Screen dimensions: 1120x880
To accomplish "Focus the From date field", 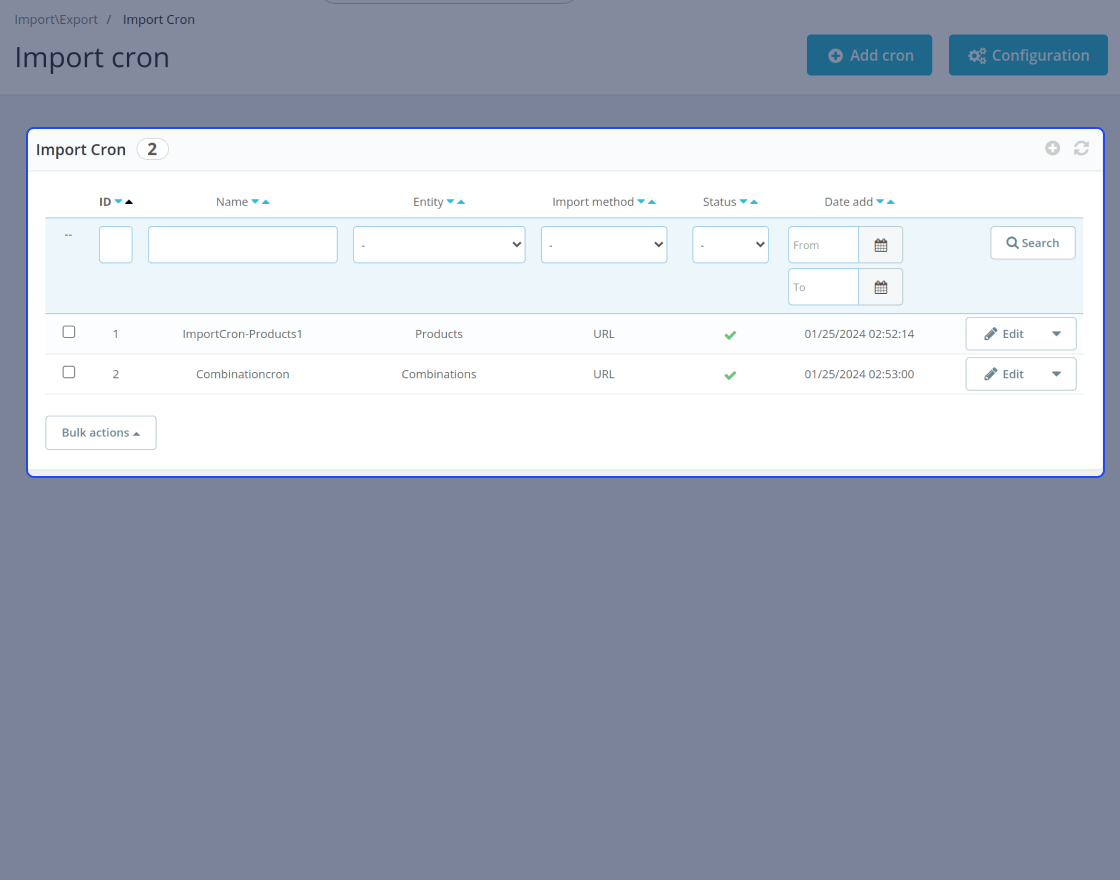I will 824,245.
